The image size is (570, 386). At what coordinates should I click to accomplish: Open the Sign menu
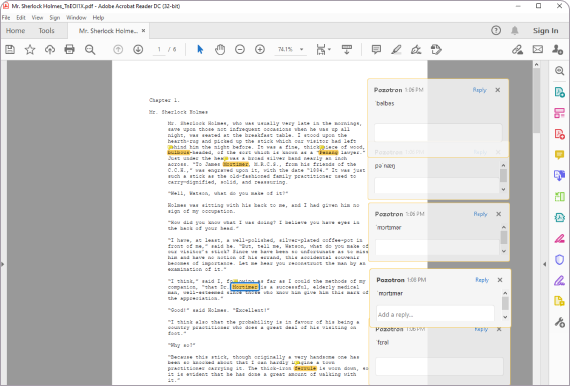click(55, 17)
